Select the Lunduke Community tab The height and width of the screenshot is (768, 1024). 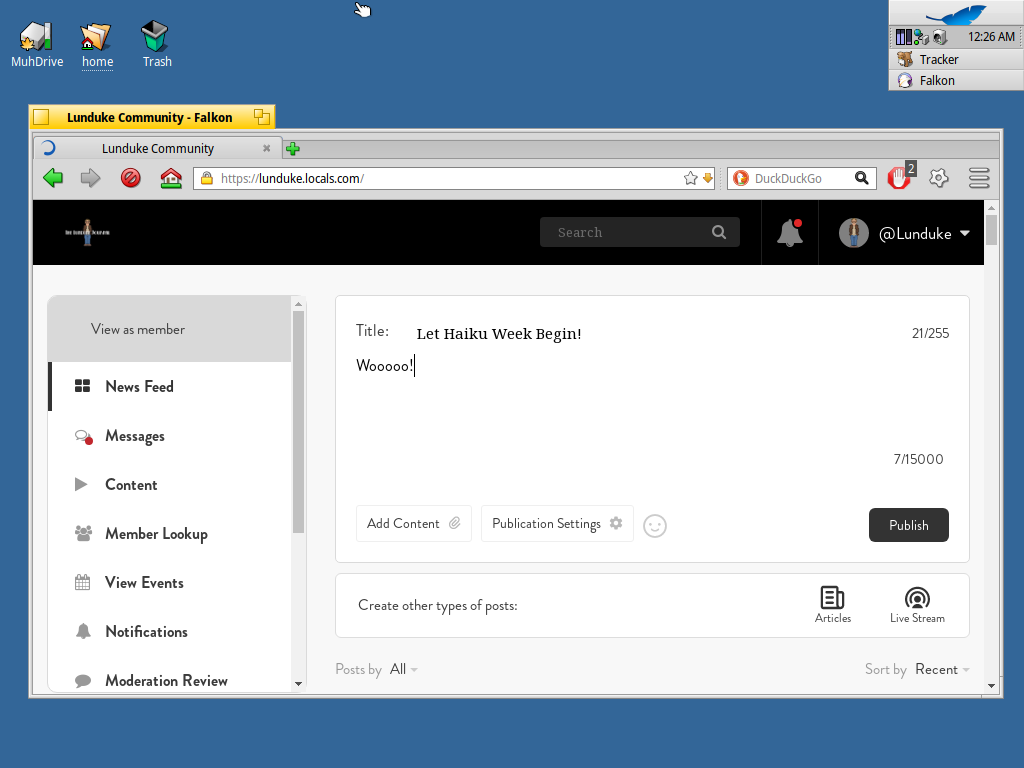(x=157, y=148)
